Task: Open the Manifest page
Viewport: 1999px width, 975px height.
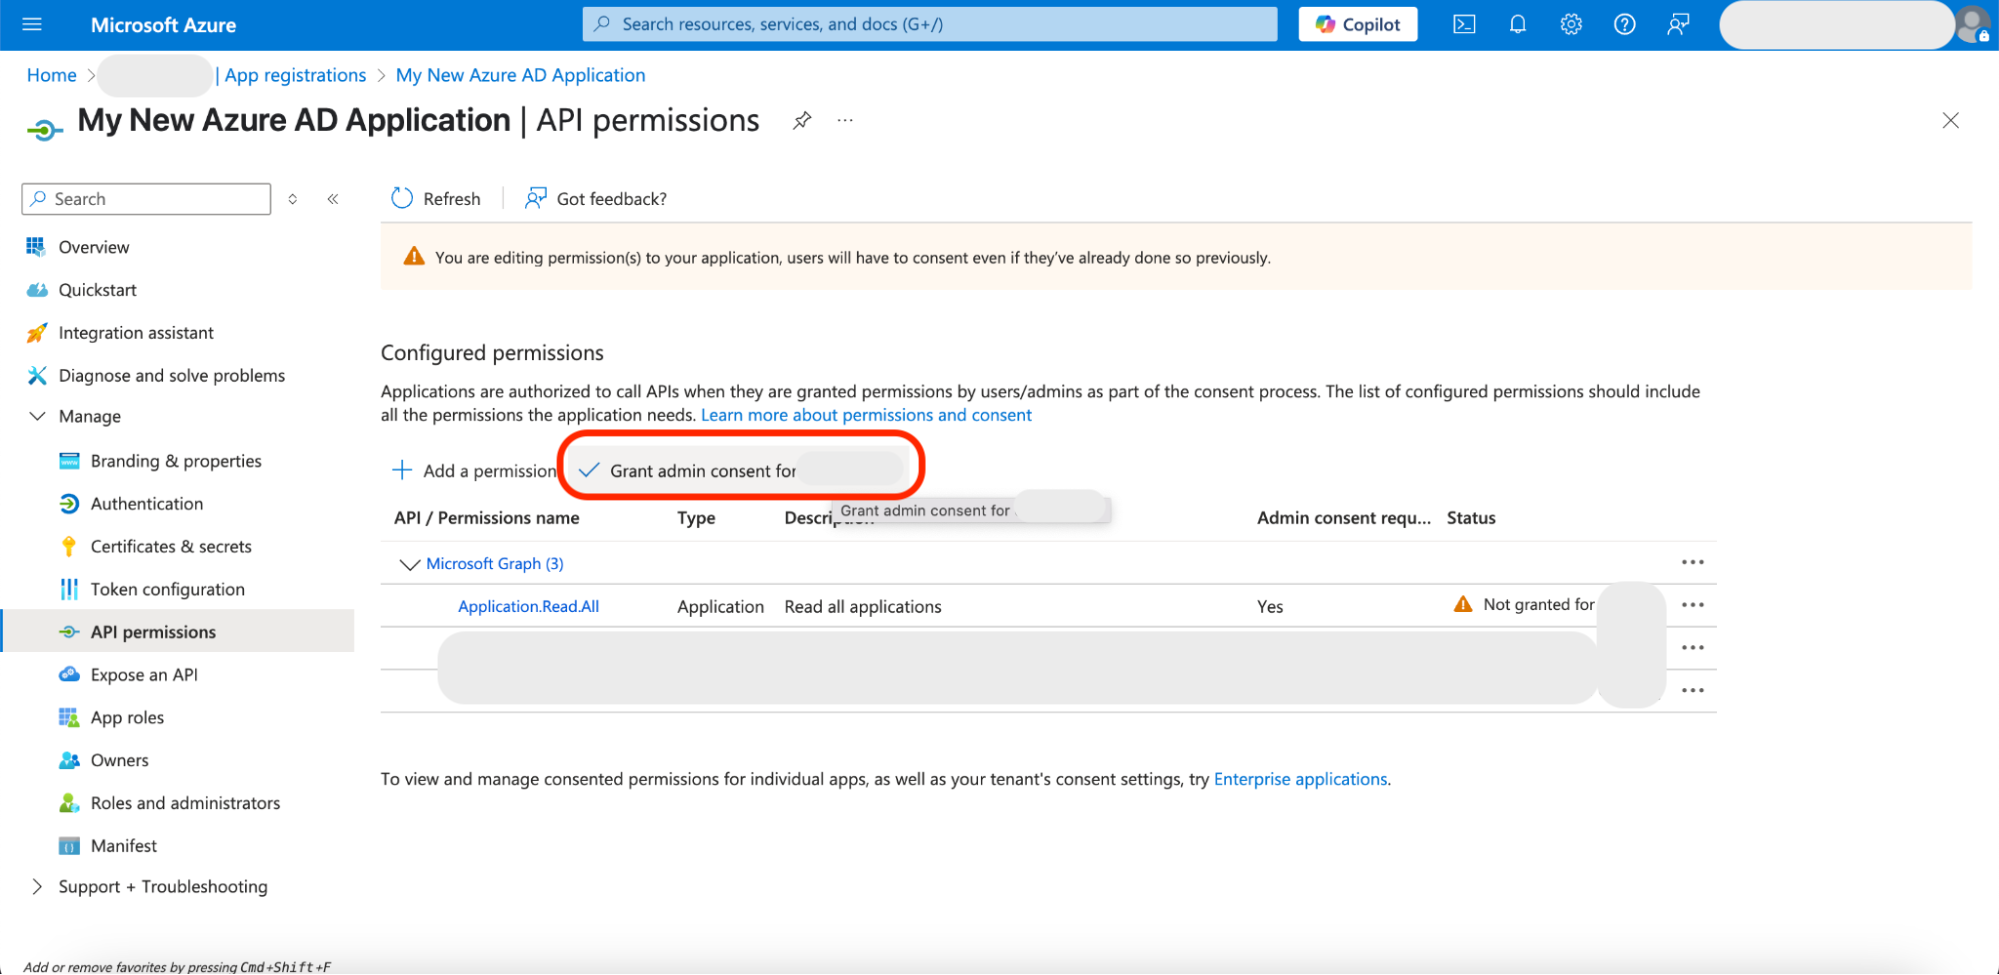Action: click(123, 847)
